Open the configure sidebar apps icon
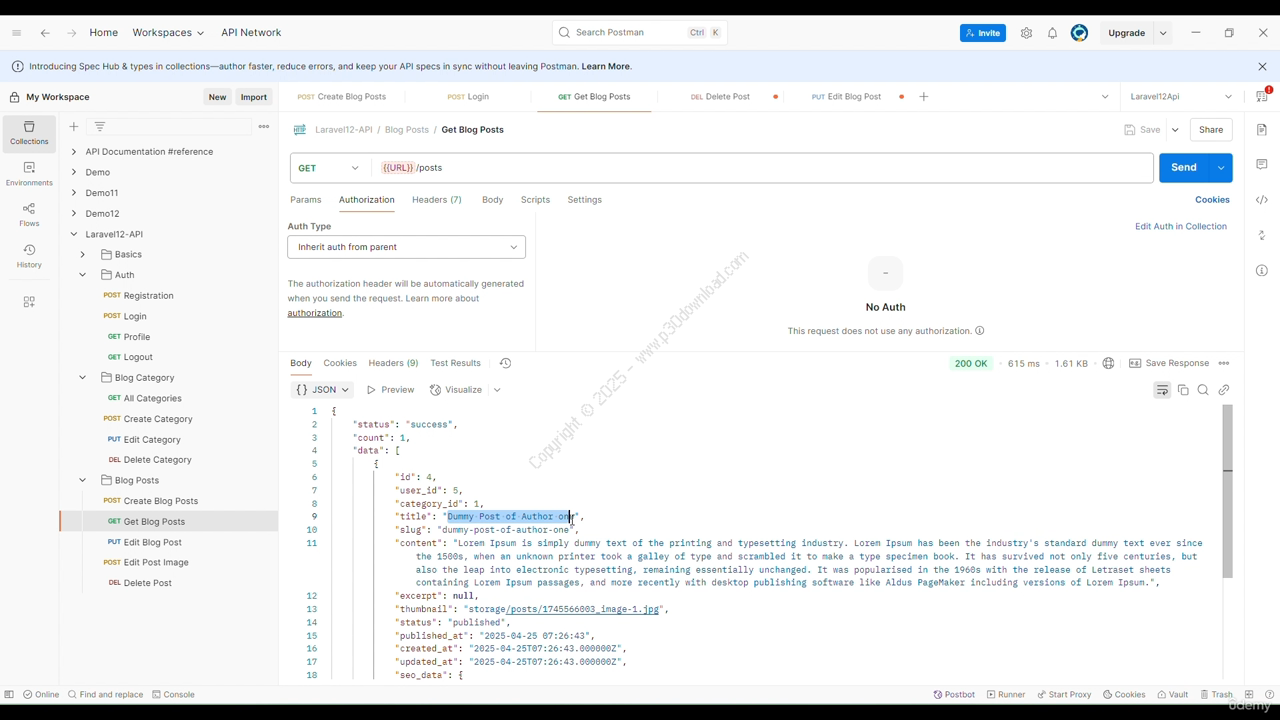 tap(29, 301)
